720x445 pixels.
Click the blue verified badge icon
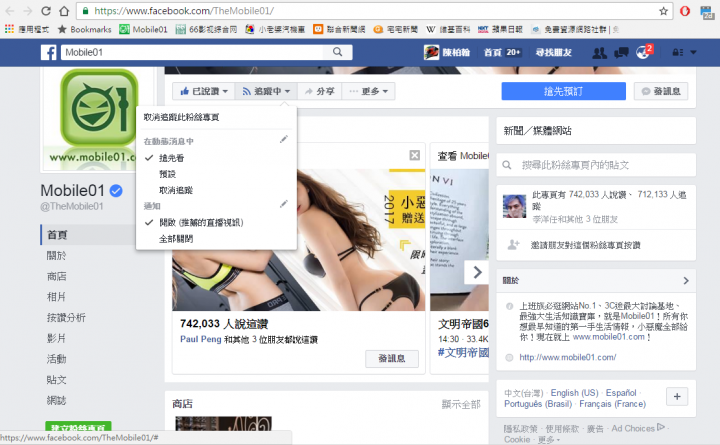[x=116, y=191]
